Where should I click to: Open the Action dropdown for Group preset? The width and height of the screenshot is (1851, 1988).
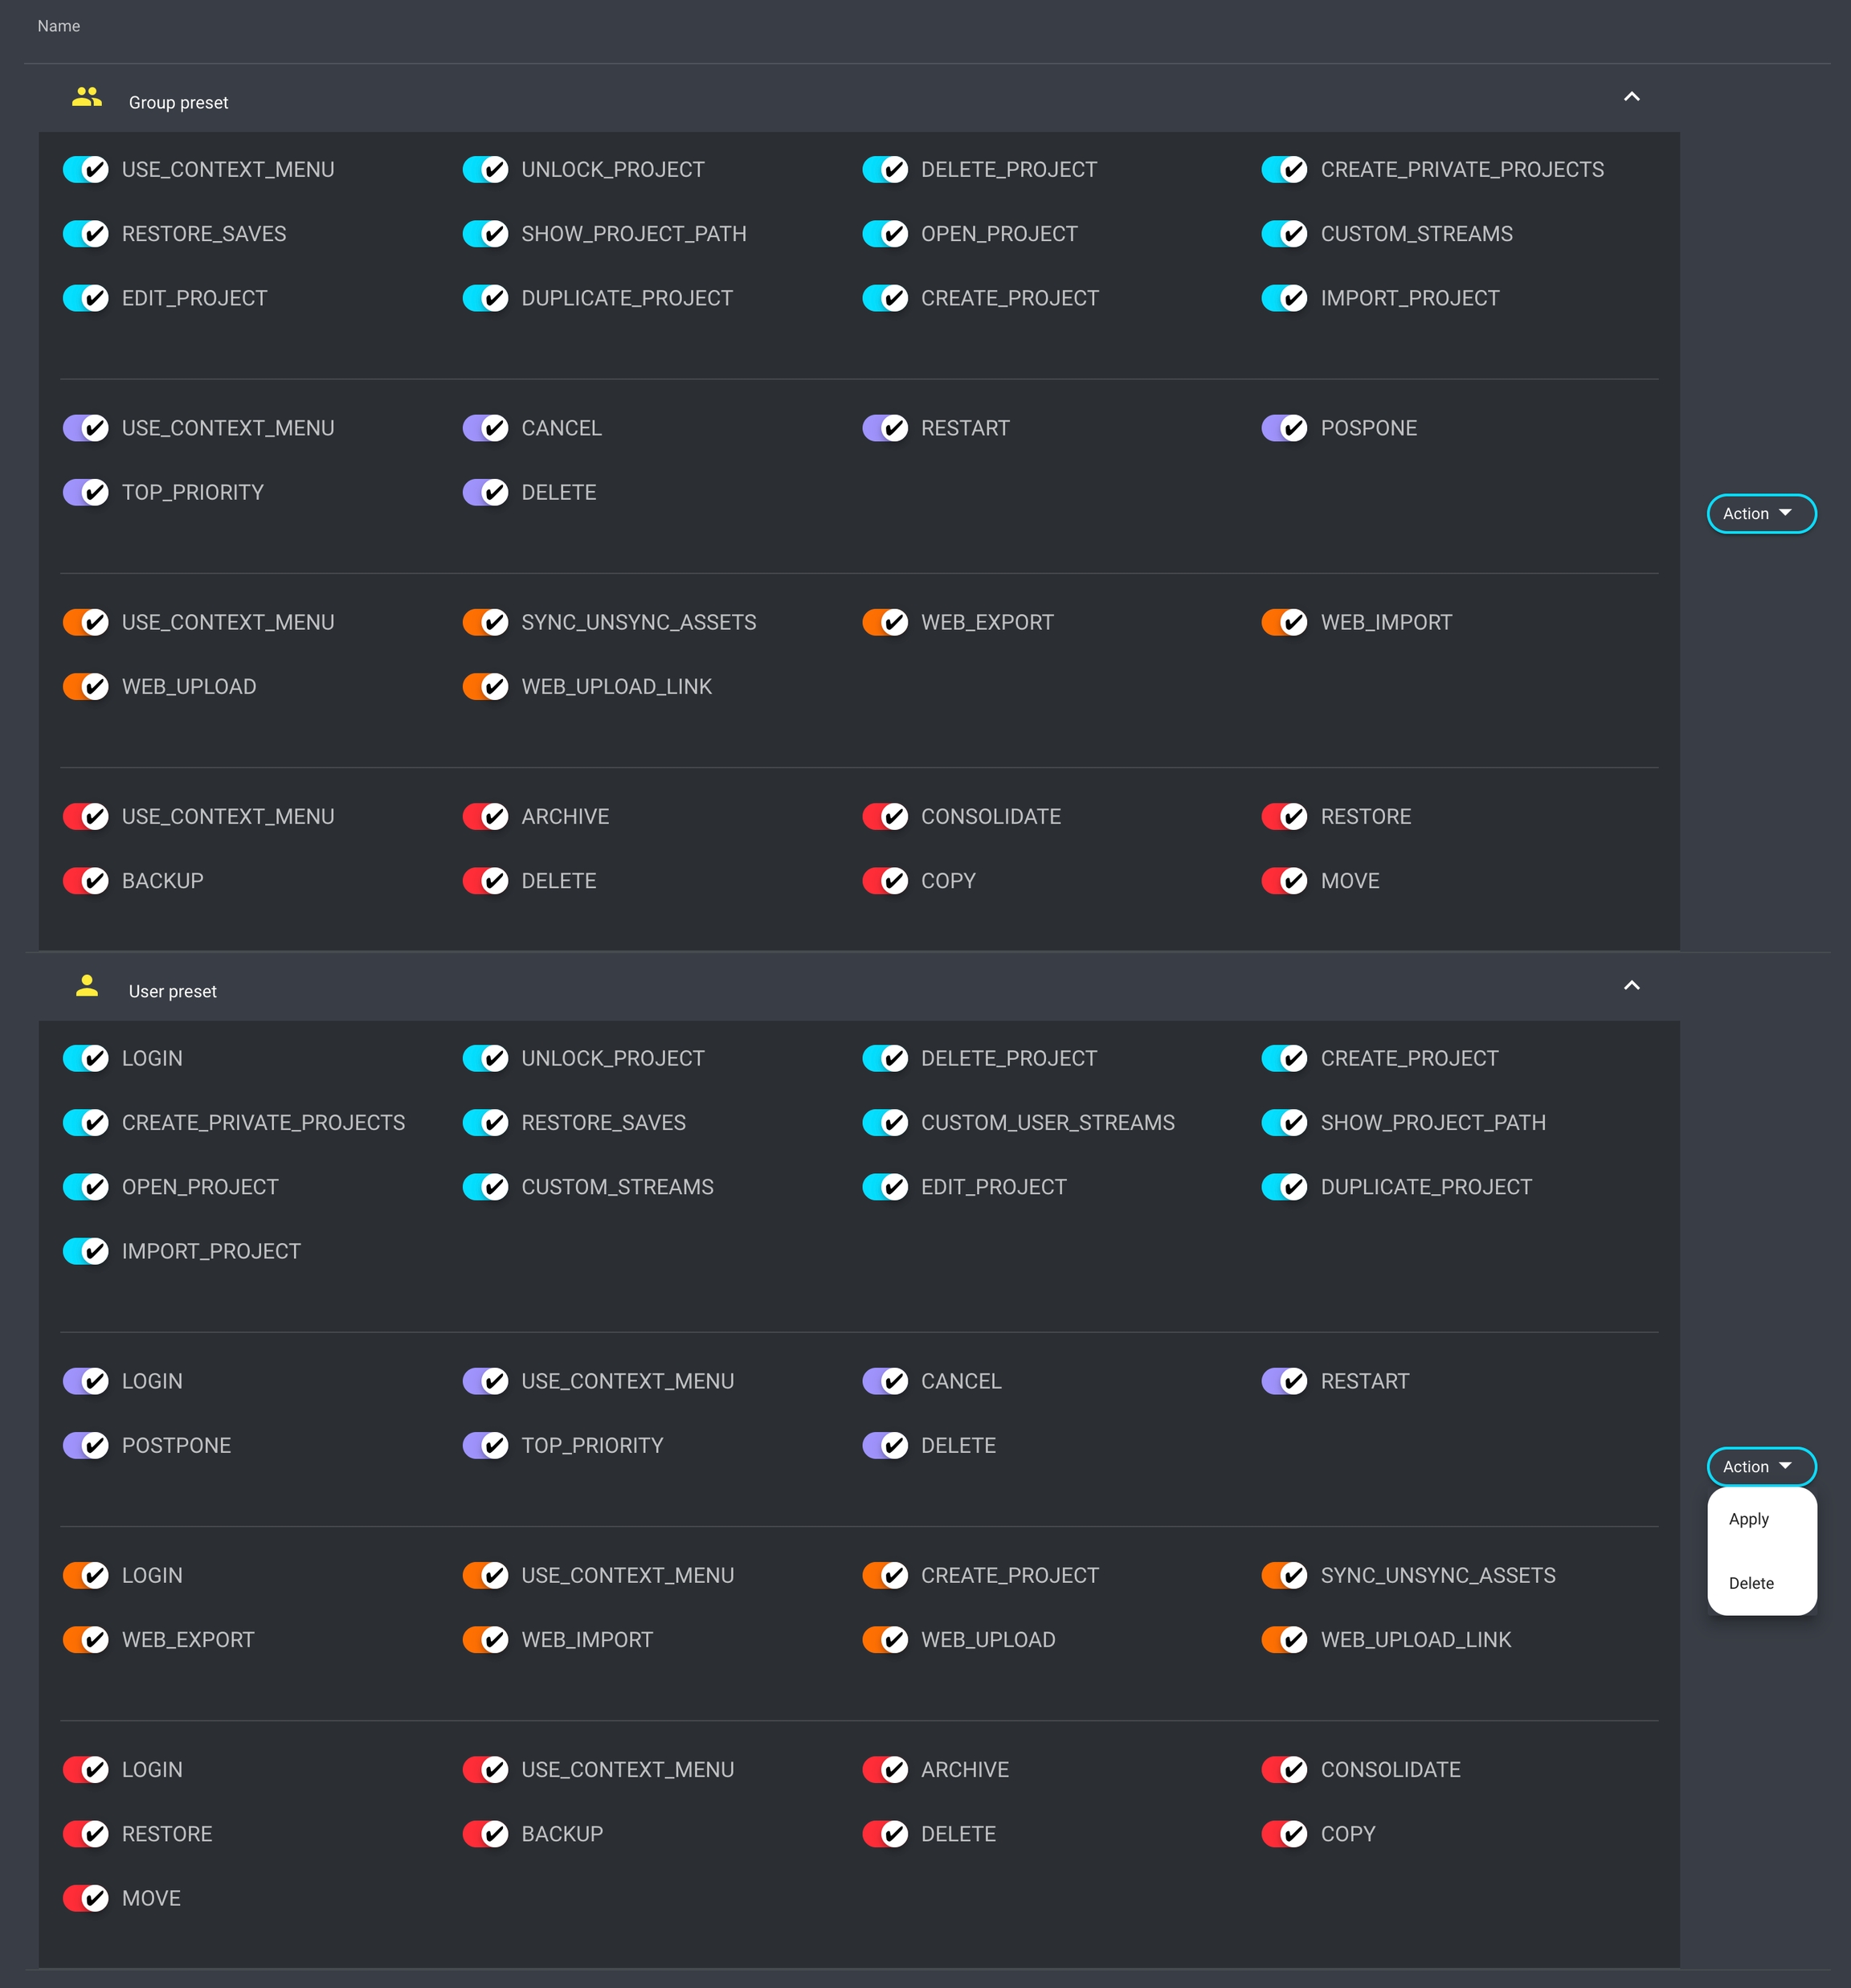click(1760, 514)
